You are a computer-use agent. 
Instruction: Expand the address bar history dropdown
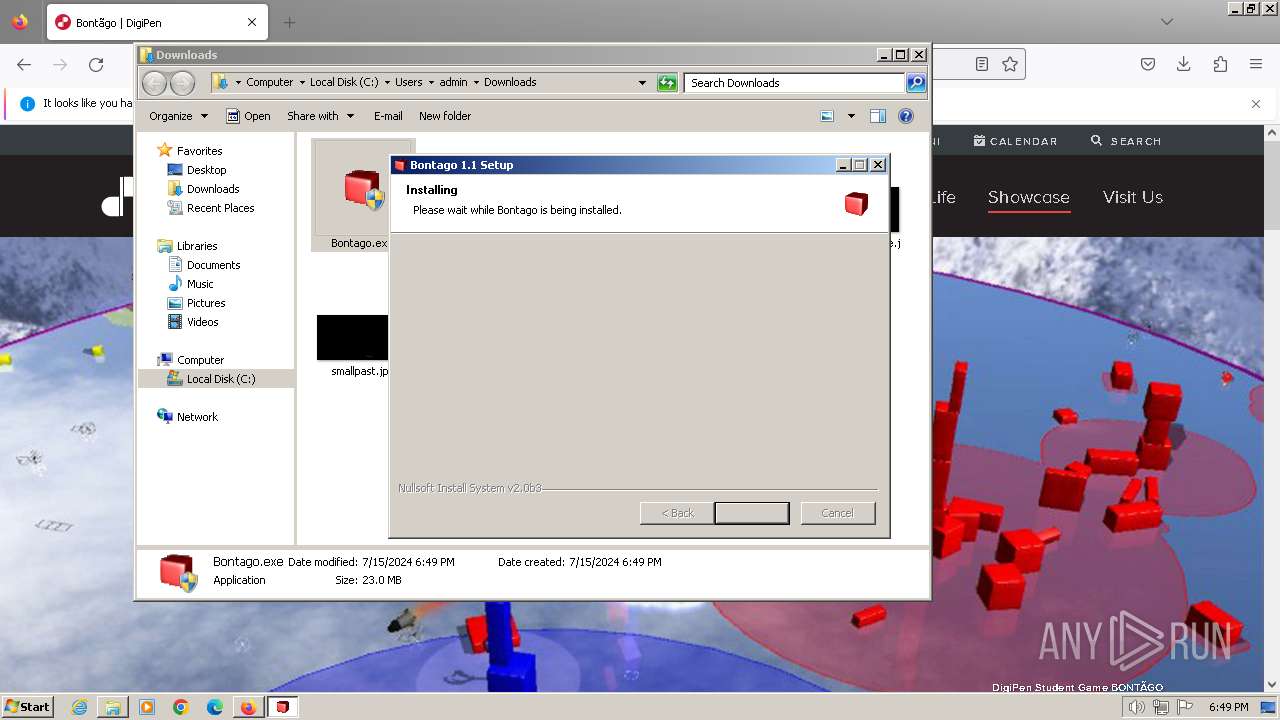(642, 83)
